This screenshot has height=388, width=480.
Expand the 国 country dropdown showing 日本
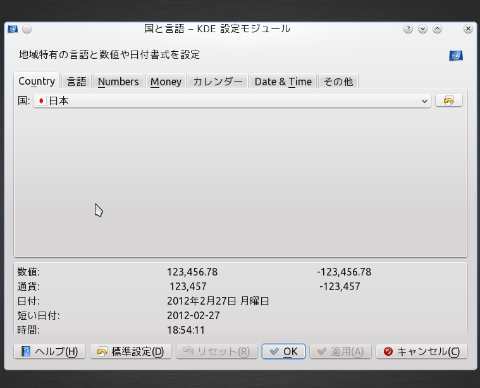point(232,101)
